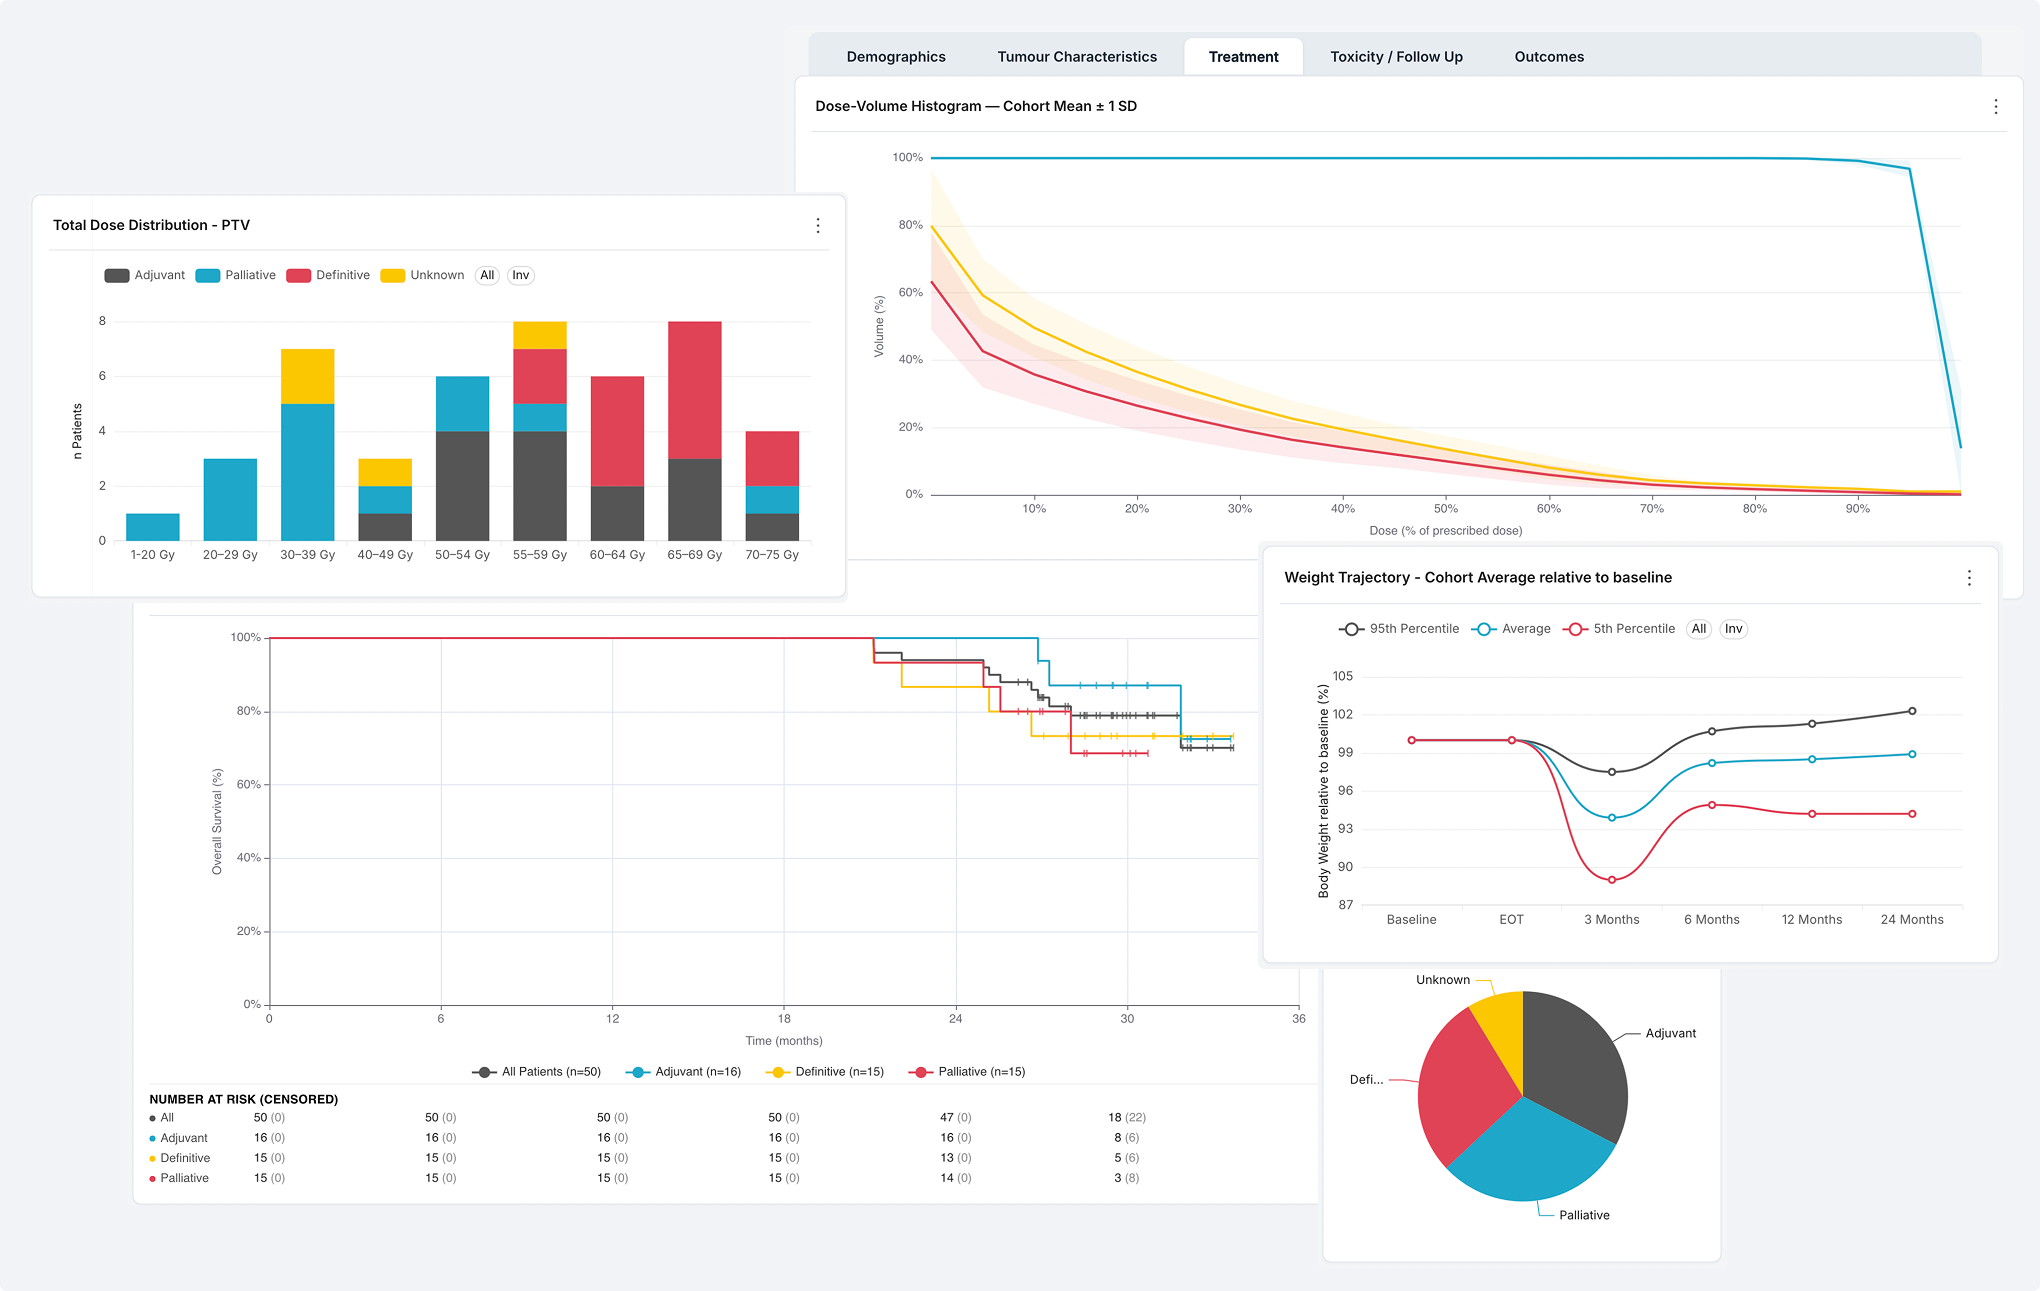Toggle Average line in weight trajectory legend
This screenshot has height=1291, width=2040.
pyautogui.click(x=1511, y=629)
